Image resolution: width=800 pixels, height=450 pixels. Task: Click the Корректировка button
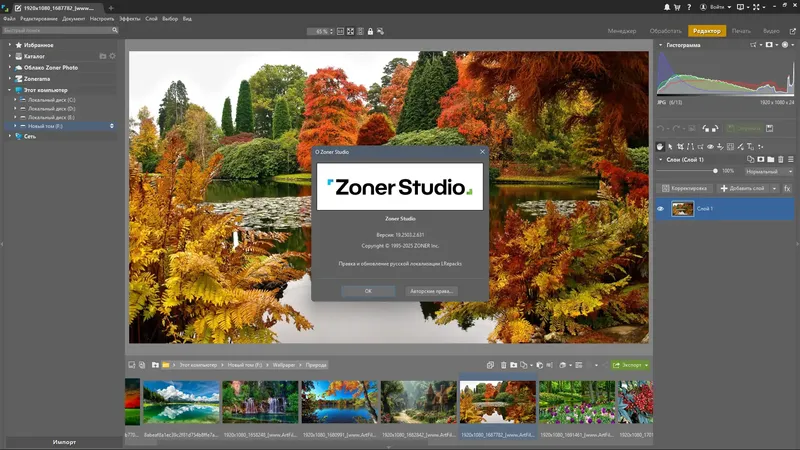[684, 188]
